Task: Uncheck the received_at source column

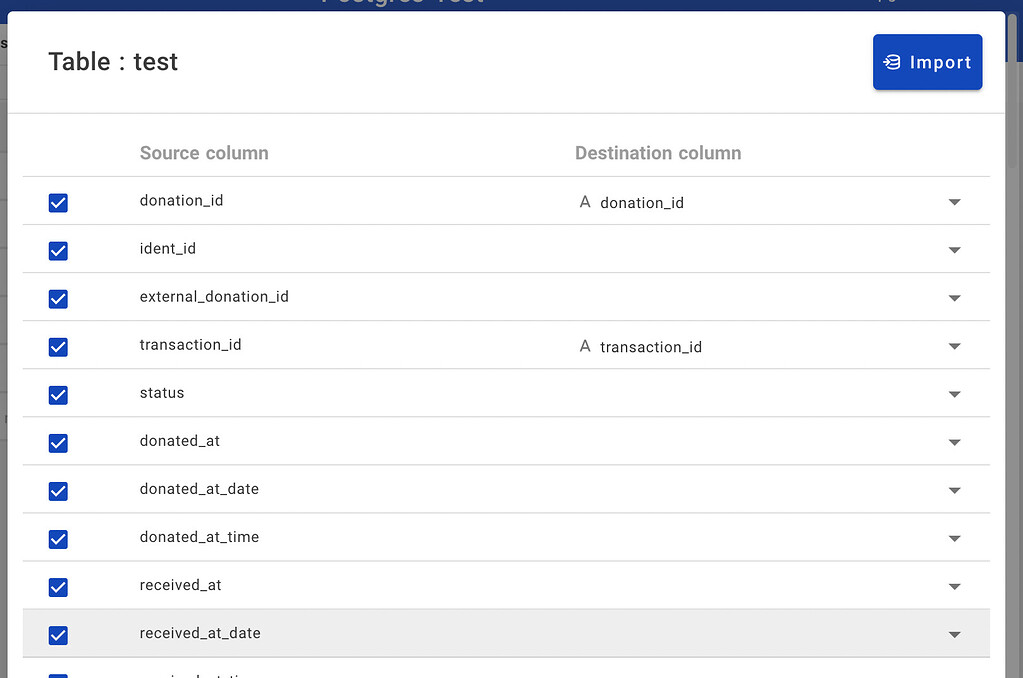Action: tap(58, 587)
